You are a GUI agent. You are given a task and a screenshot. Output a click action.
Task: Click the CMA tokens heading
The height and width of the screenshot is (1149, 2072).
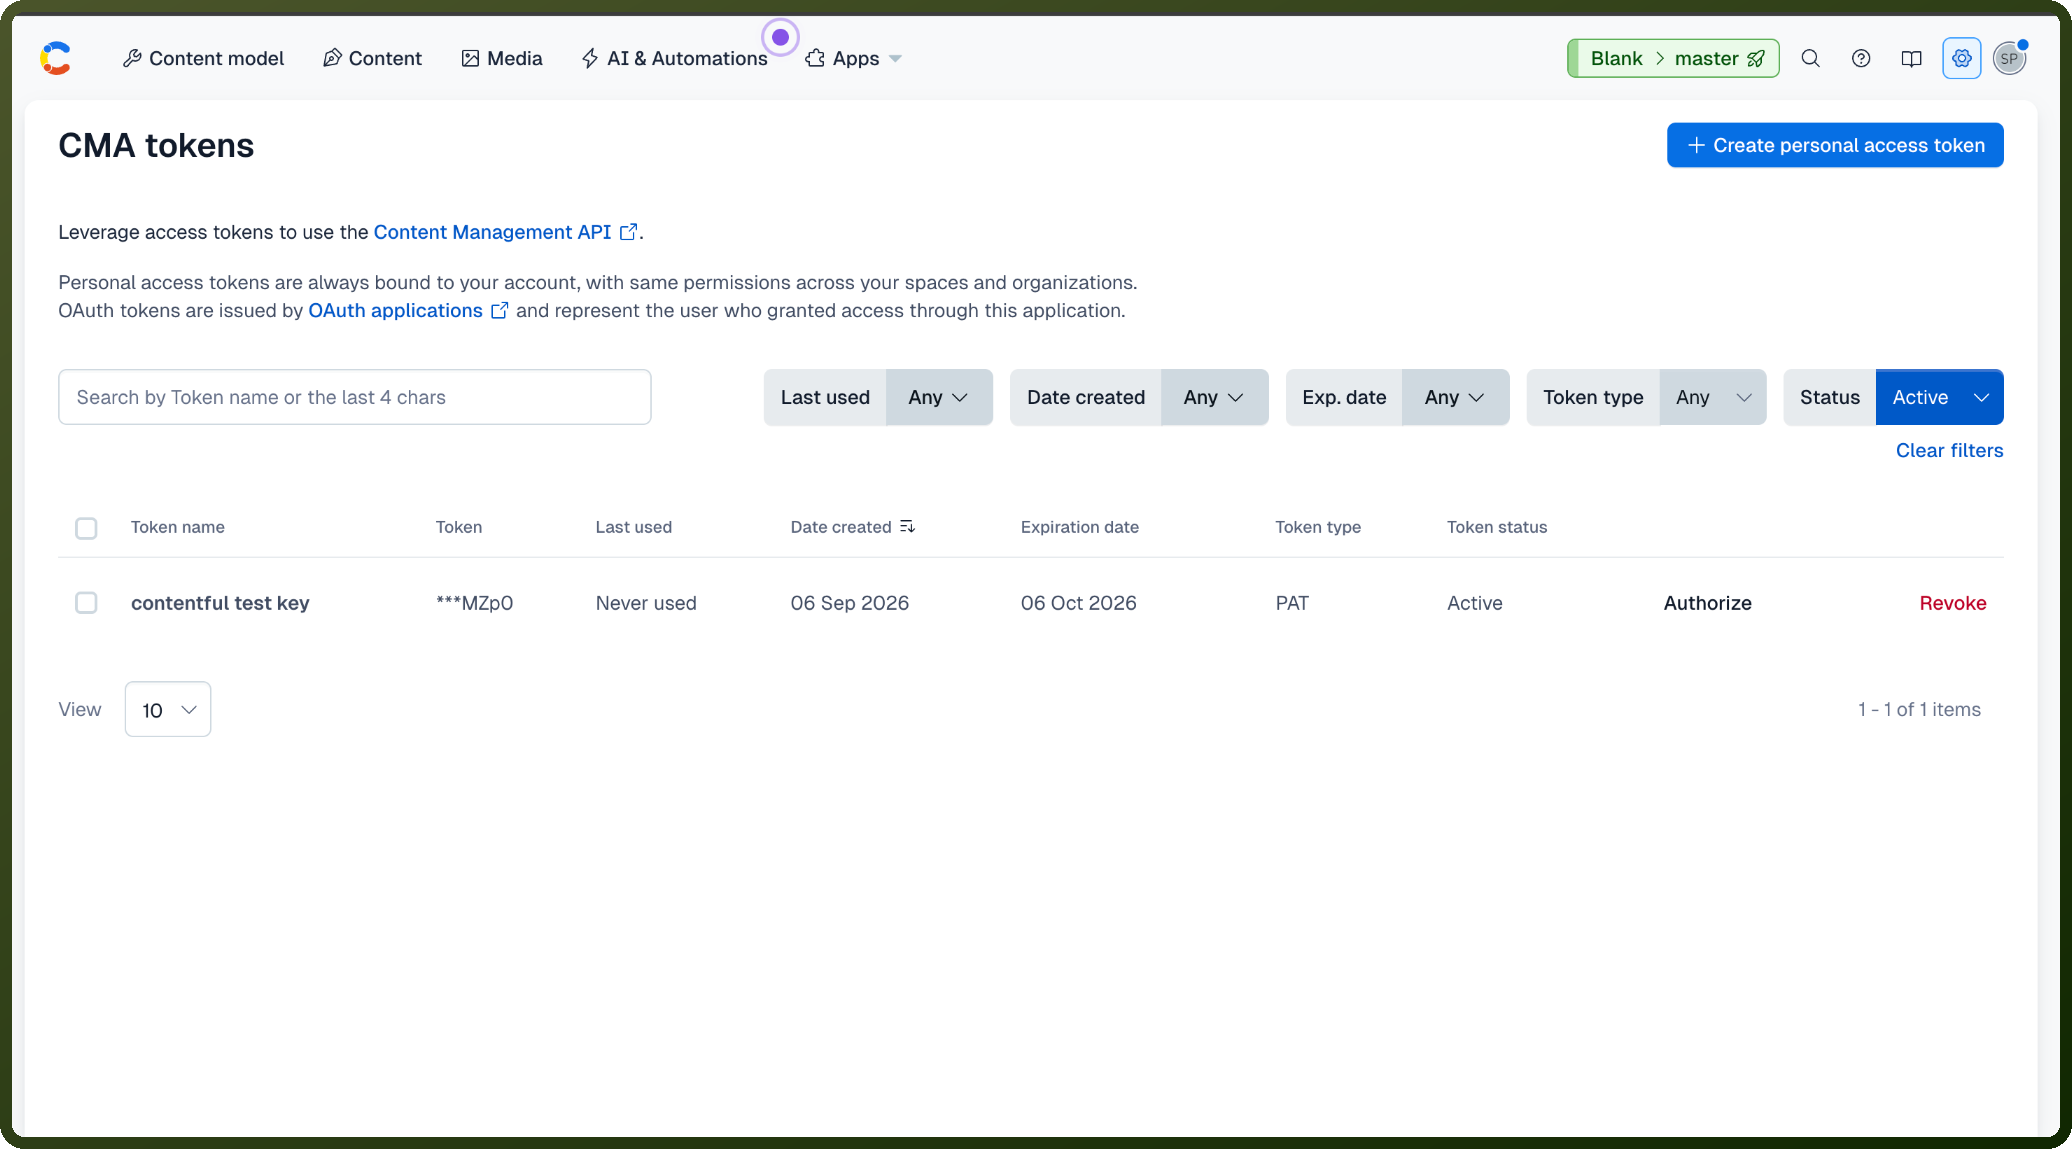(x=156, y=145)
